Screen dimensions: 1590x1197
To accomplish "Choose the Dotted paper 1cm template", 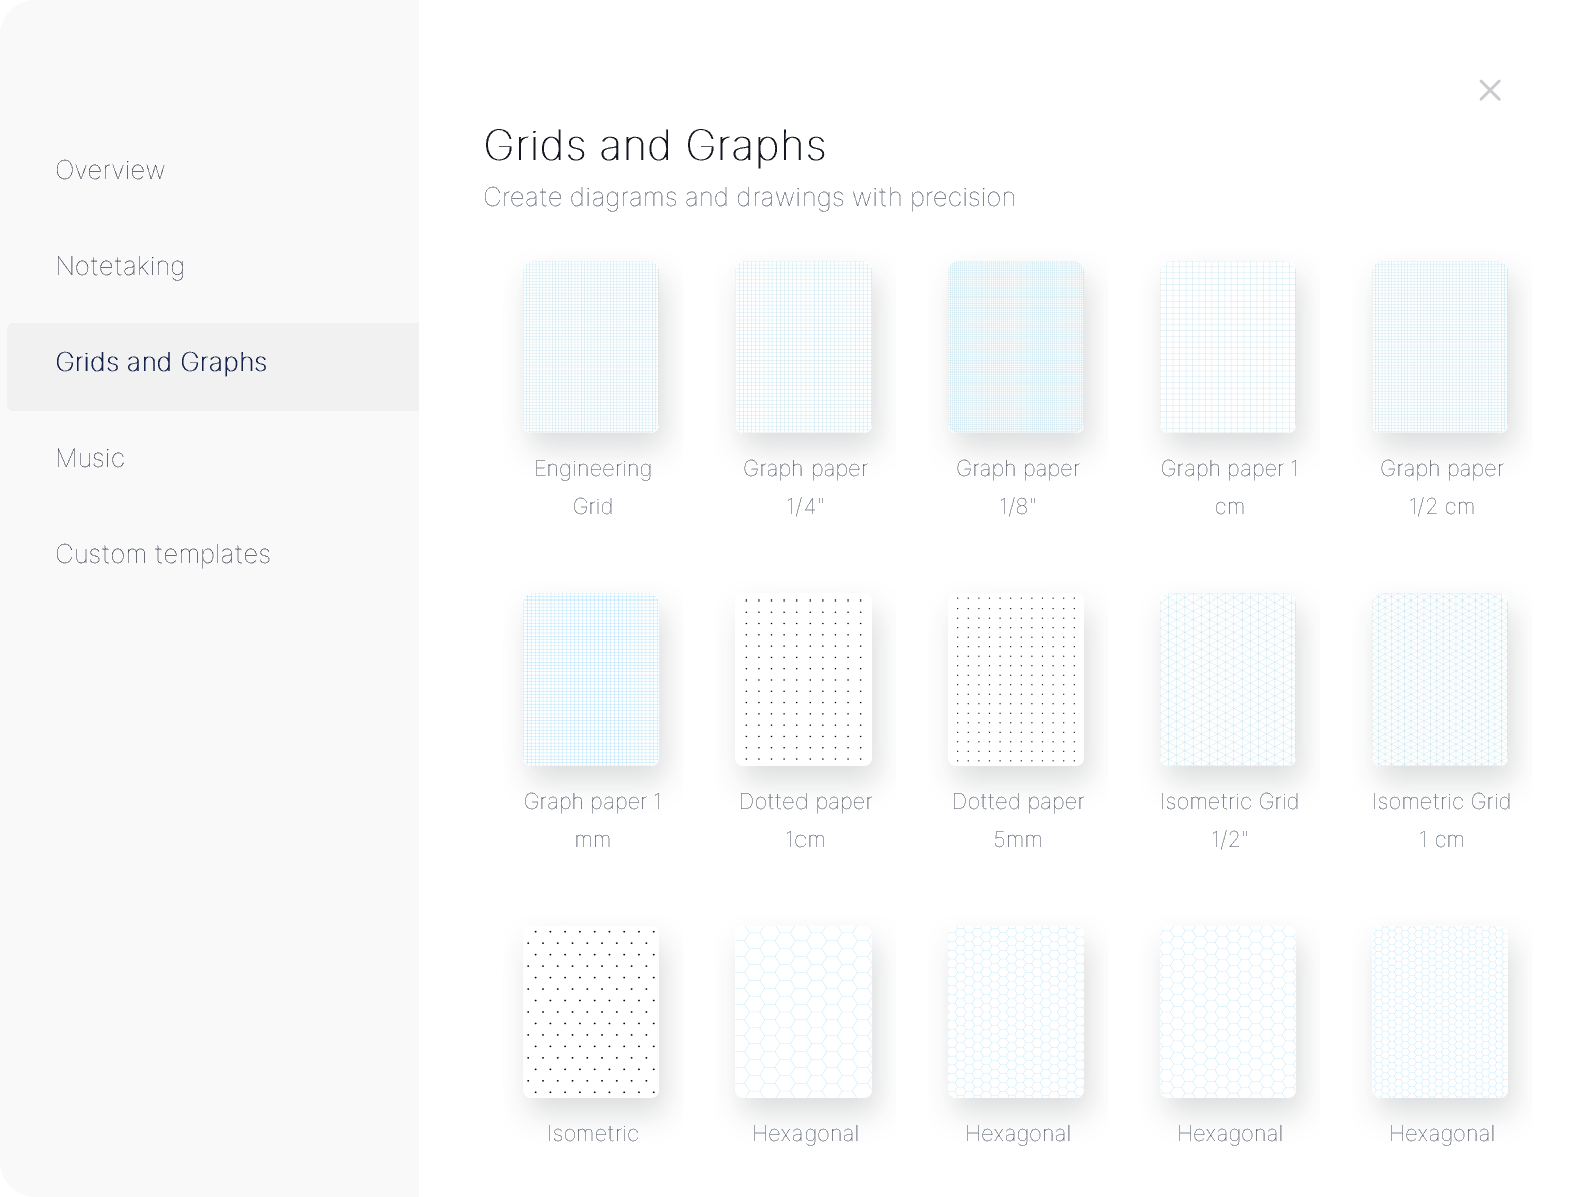I will (x=804, y=680).
